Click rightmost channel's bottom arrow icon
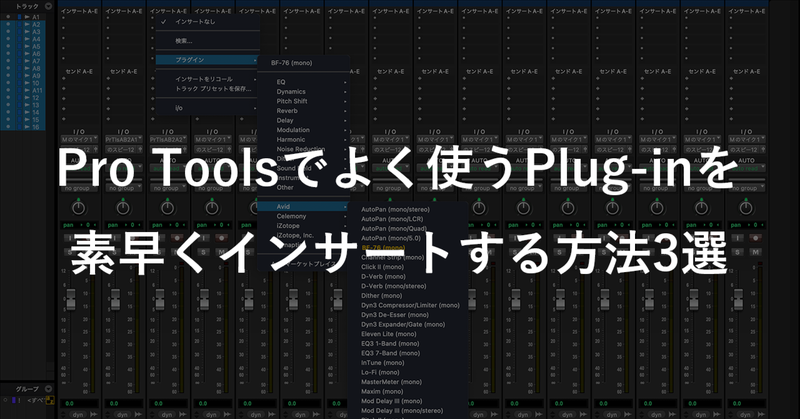Image resolution: width=800 pixels, height=419 pixels. (x=760, y=414)
